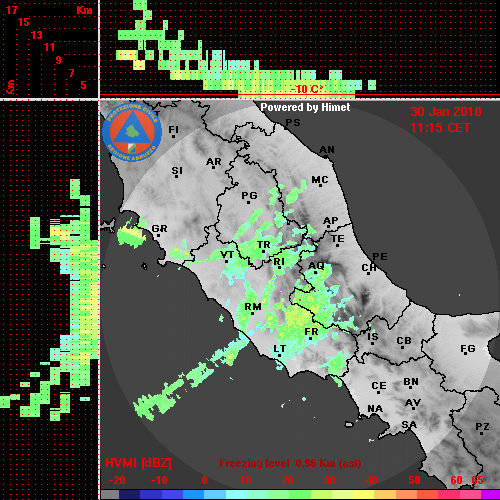The image size is (500, 500).
Task: Select the MC city label
Action: [320, 180]
